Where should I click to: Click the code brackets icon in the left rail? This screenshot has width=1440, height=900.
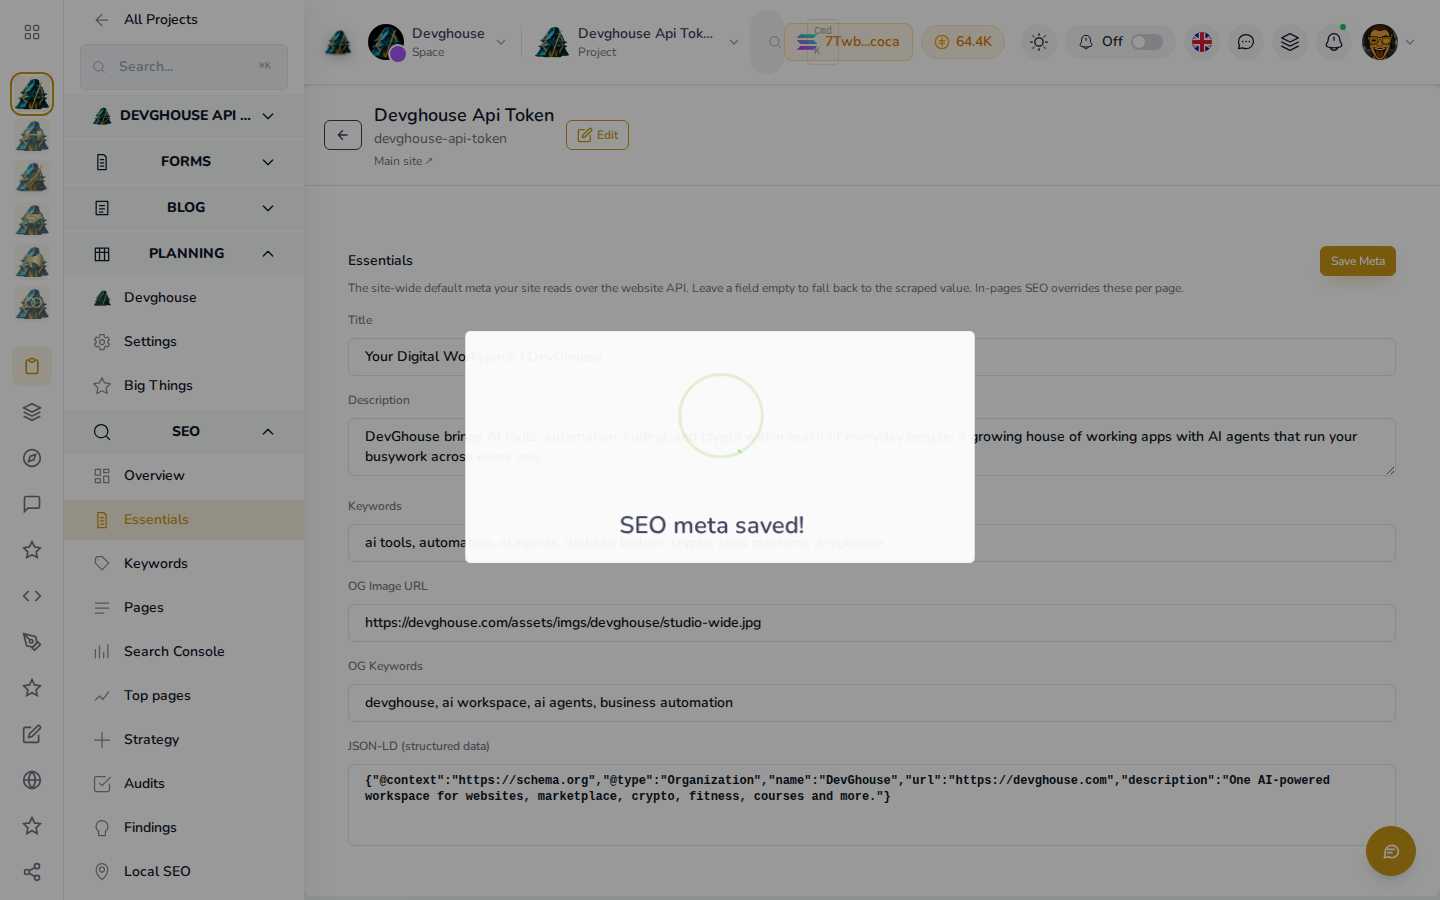[32, 596]
